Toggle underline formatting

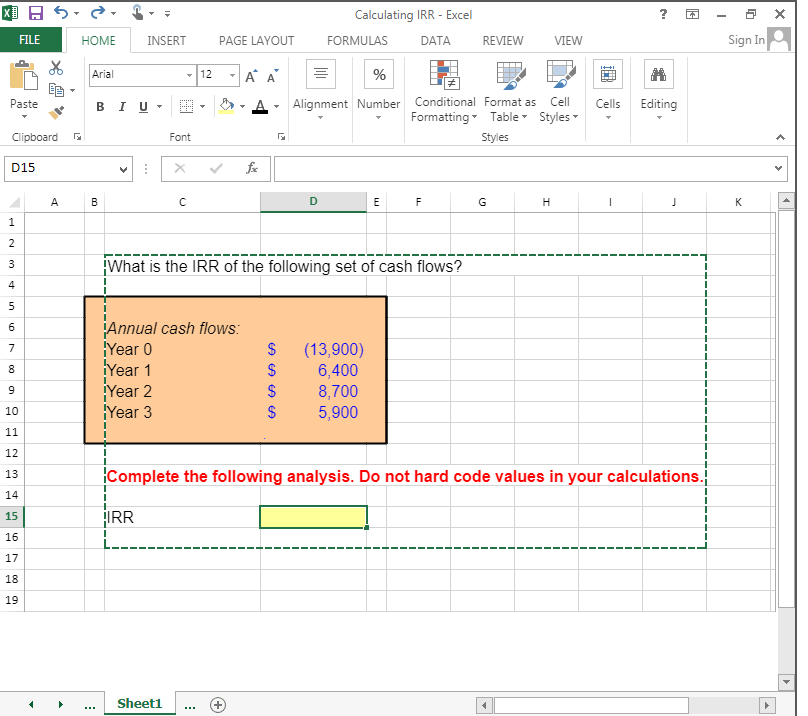[141, 105]
